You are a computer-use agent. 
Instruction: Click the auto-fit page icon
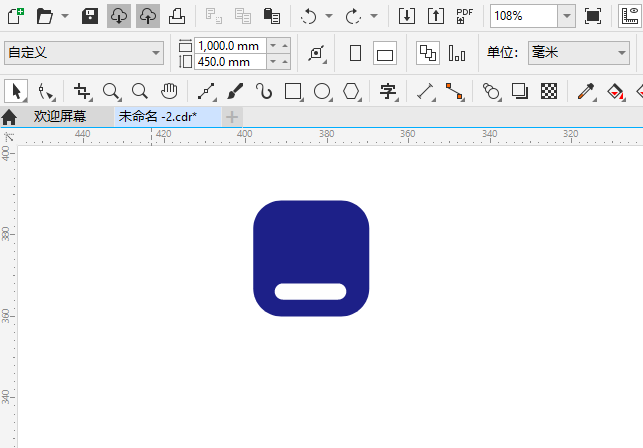click(x=317, y=53)
